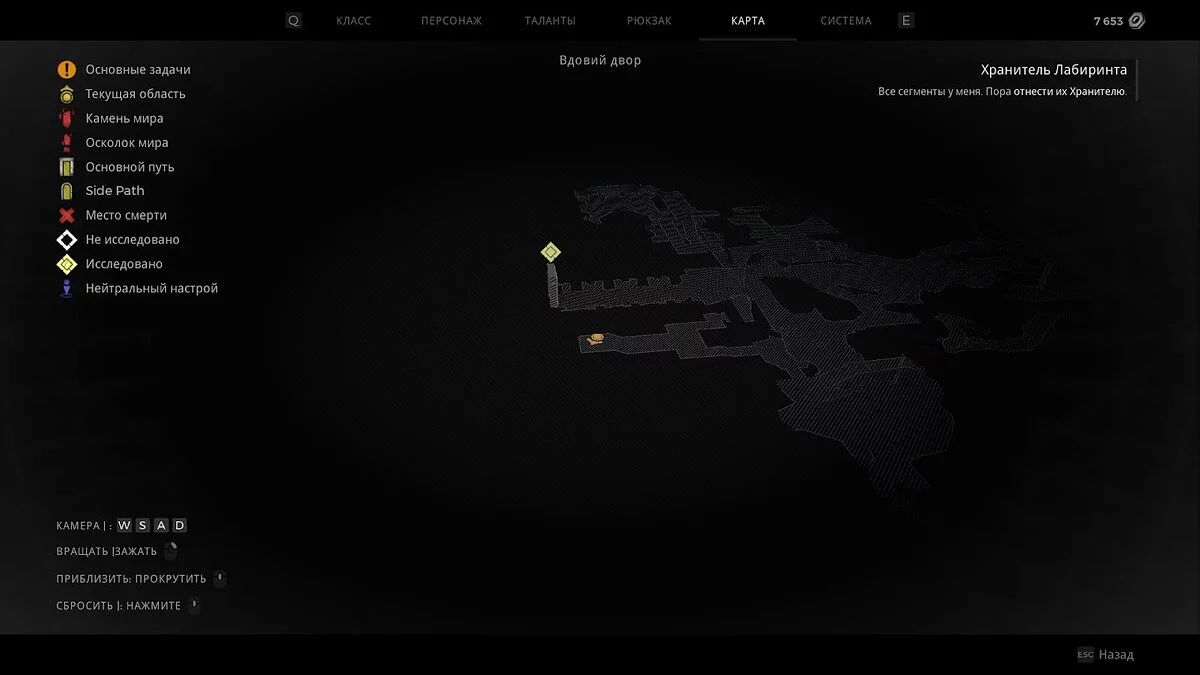
Task: Click the scrap currency icon
Action: (x=1137, y=21)
